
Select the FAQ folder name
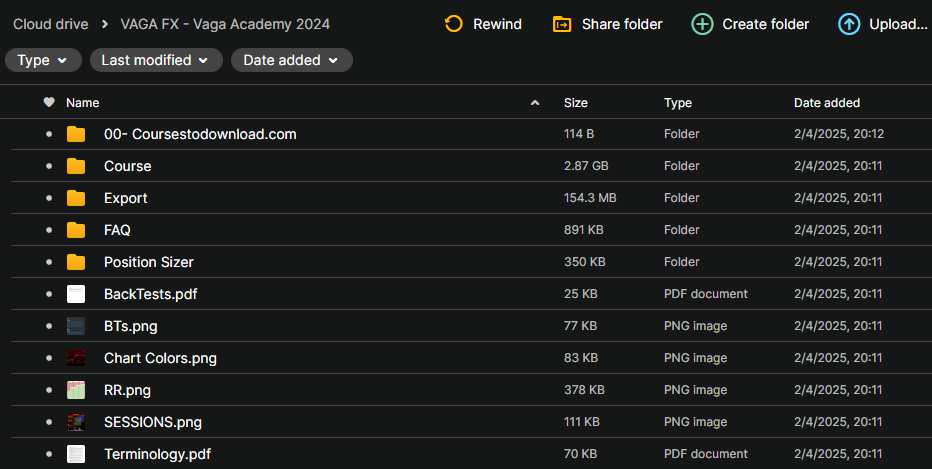coord(117,230)
